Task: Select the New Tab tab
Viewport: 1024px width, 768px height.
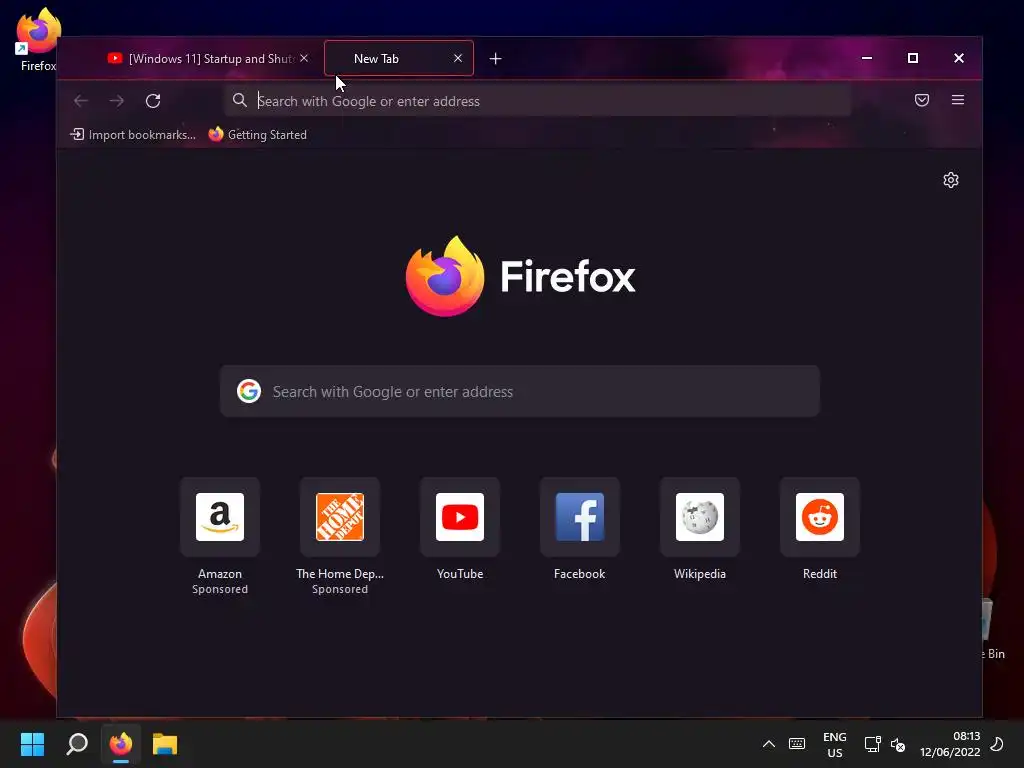Action: coord(398,59)
